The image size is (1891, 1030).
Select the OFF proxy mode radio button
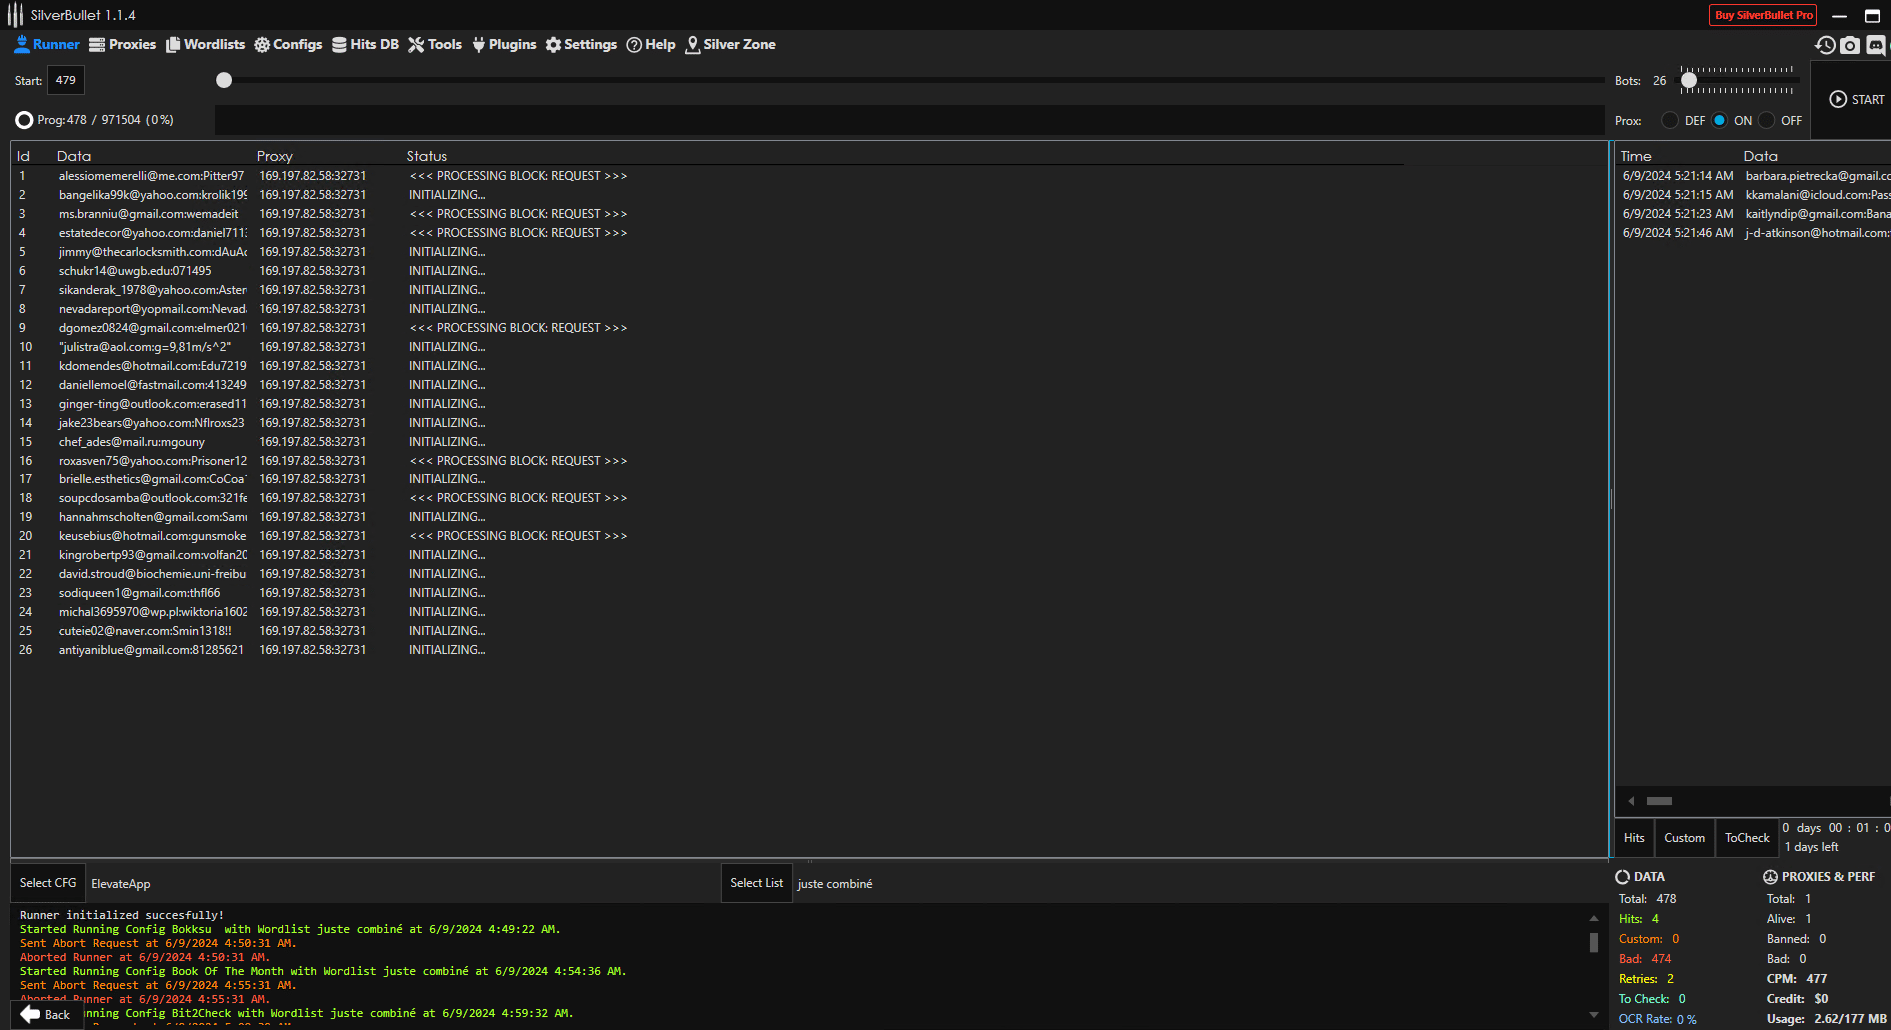(x=1767, y=120)
